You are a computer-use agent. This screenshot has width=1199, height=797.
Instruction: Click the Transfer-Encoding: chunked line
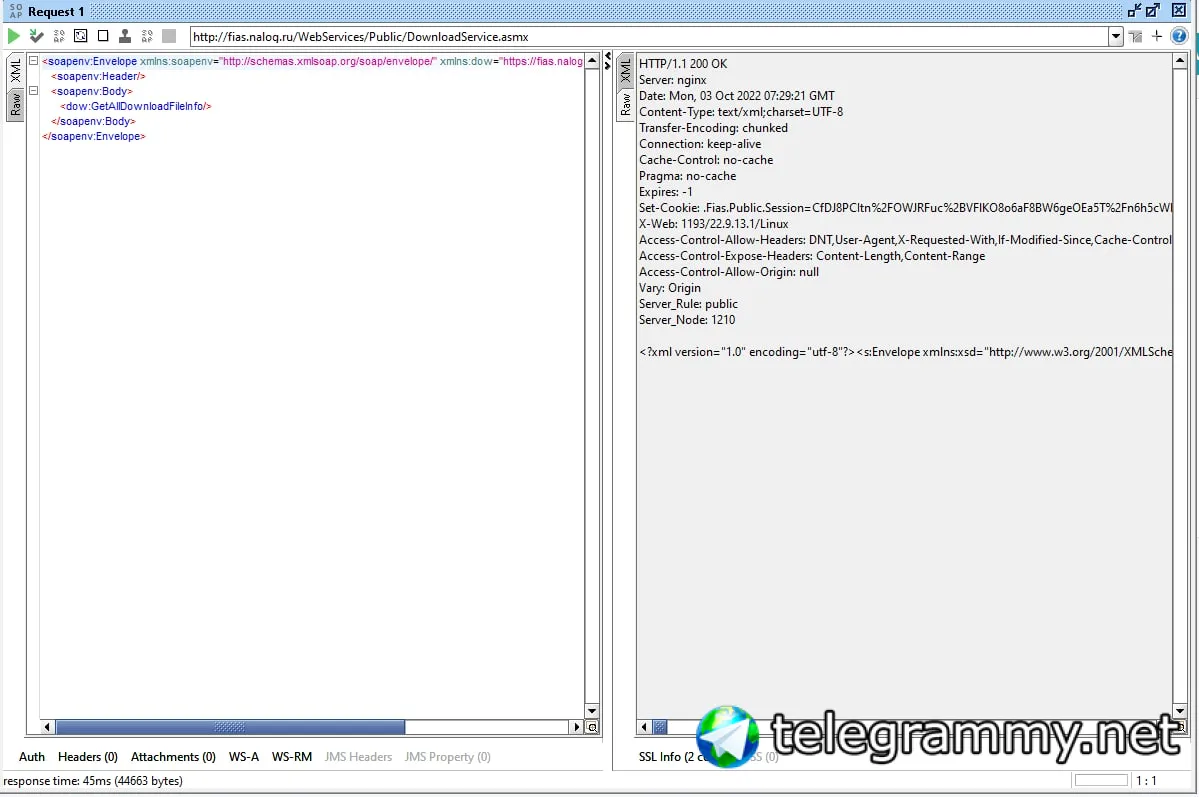click(x=713, y=128)
